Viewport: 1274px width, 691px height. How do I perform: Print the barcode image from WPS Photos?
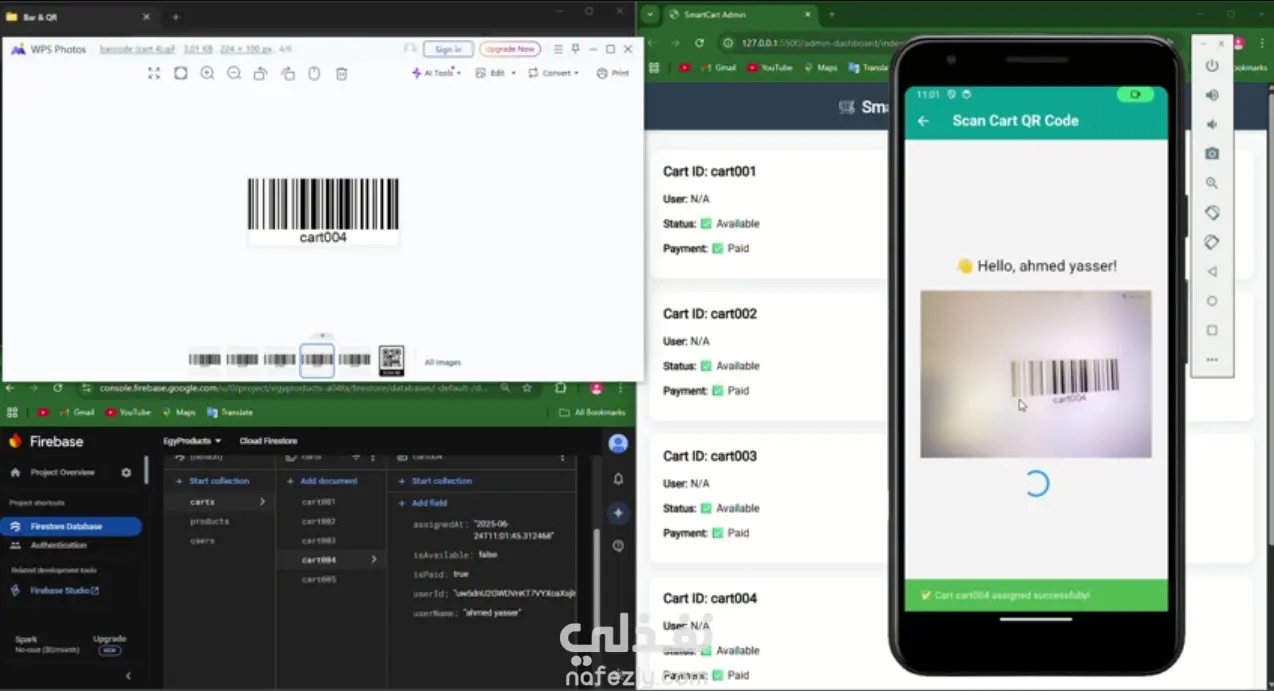tap(613, 73)
